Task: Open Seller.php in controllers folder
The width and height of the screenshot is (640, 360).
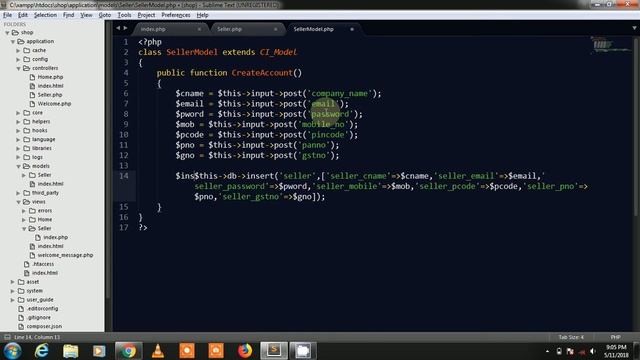Action: click(50, 95)
